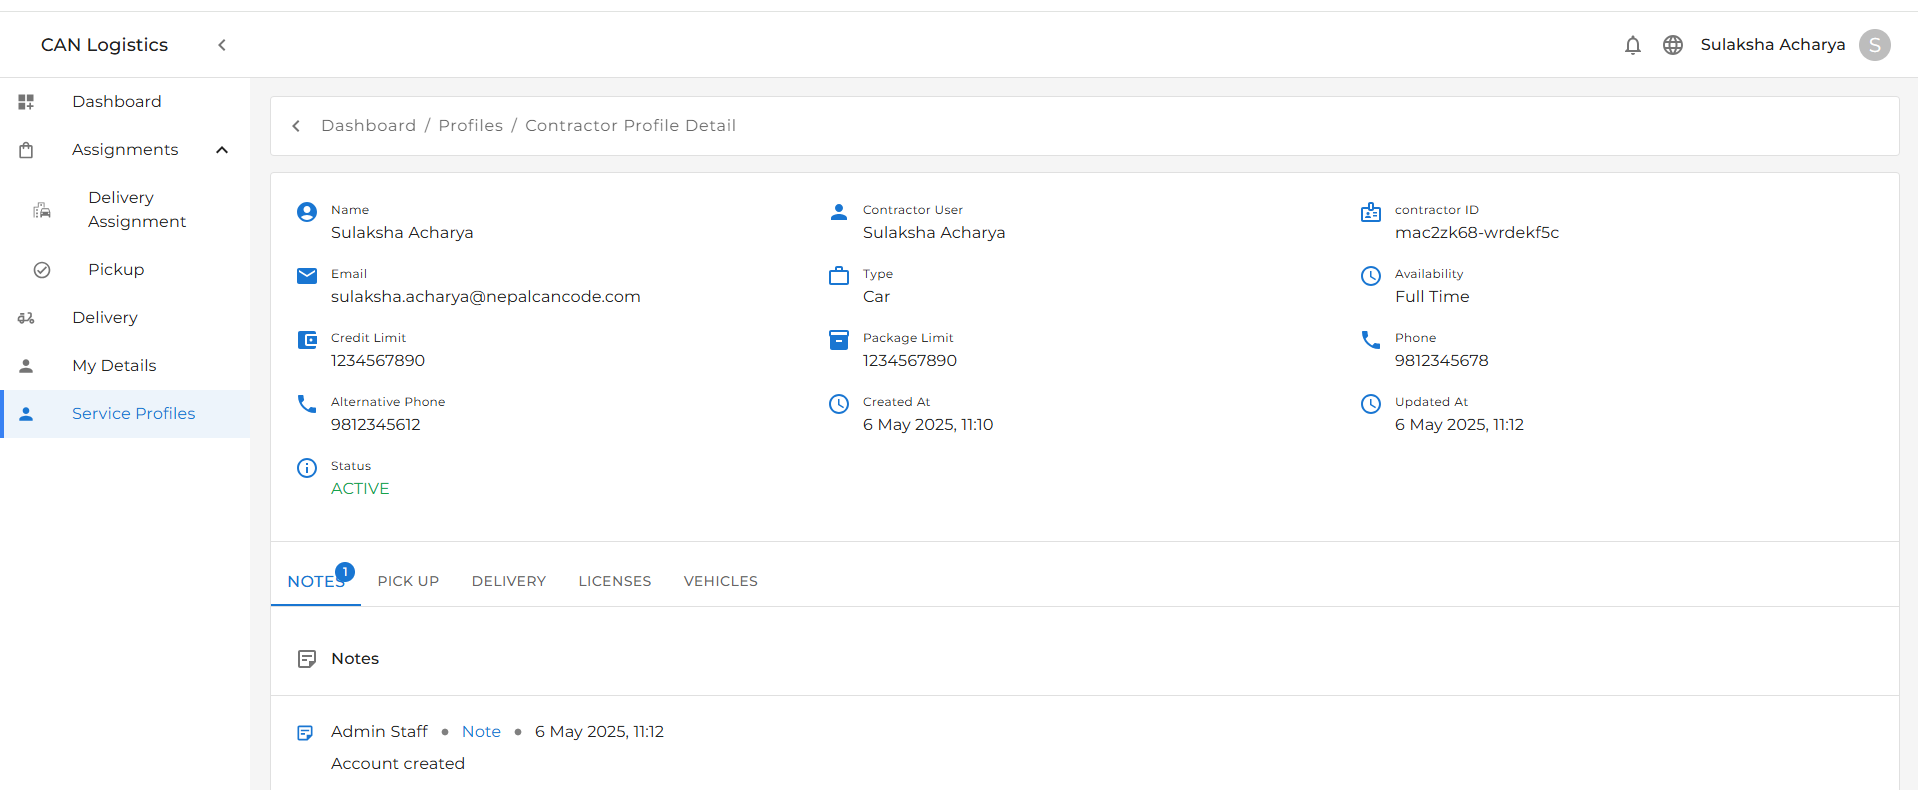Click Contractor Profile Detail breadcrumb

(x=630, y=126)
